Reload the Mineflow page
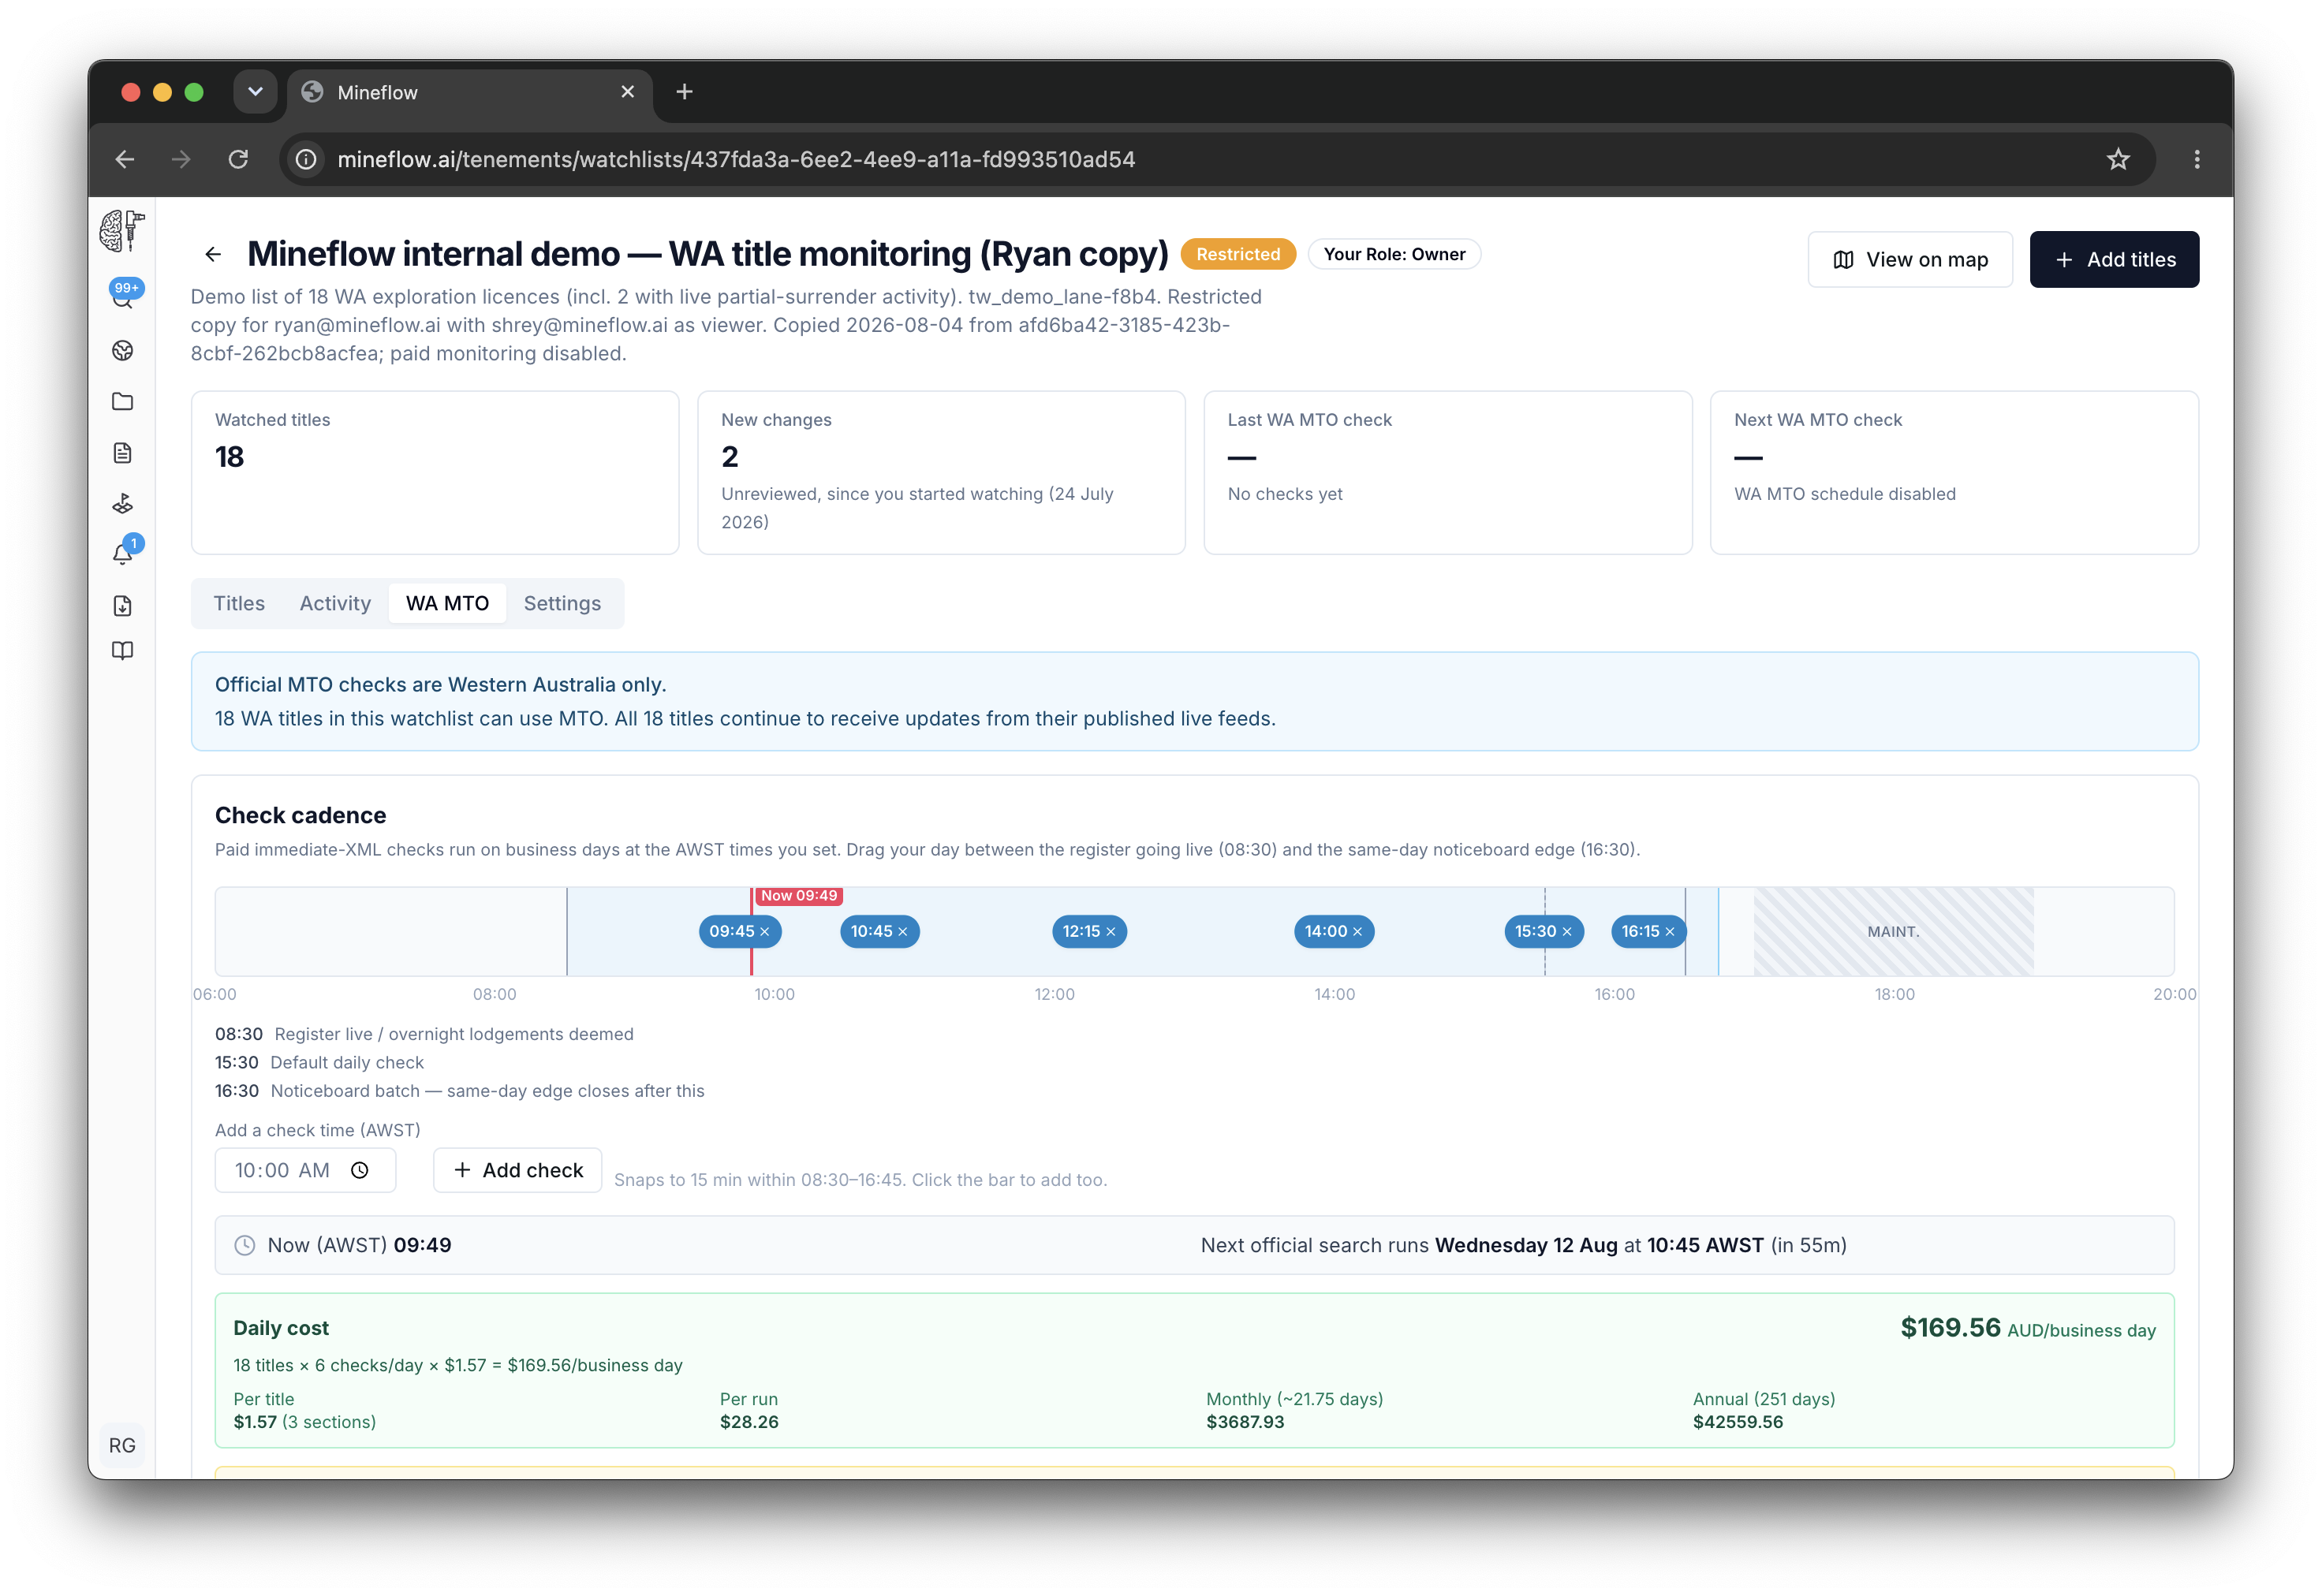This screenshot has width=2322, height=1596. [238, 159]
